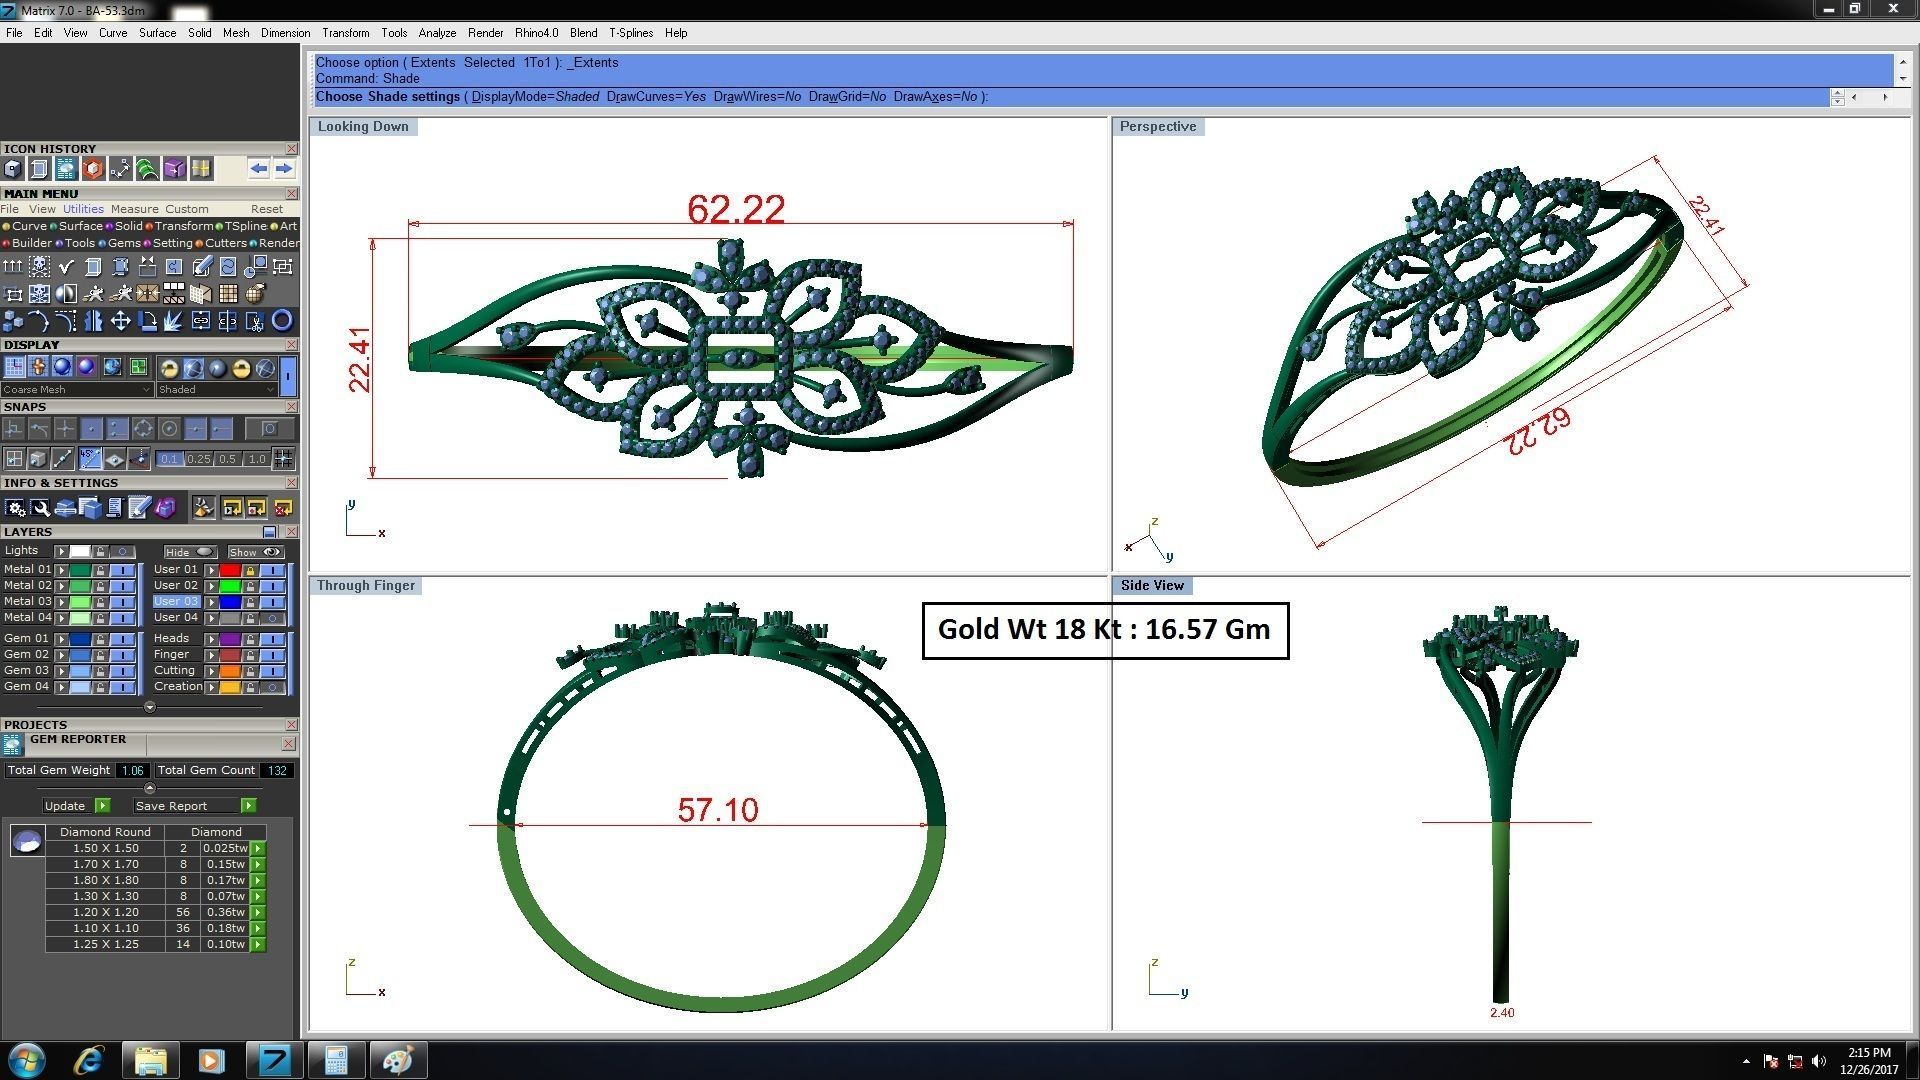Image resolution: width=1920 pixels, height=1080 pixels.
Task: Click the green four-viewport layout icon
Action: pos(138,367)
